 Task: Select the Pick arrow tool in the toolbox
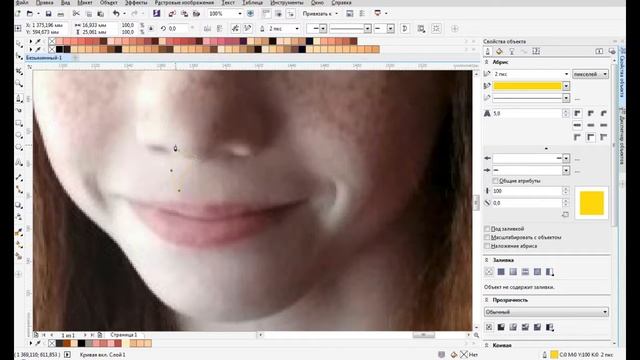pos(19,44)
